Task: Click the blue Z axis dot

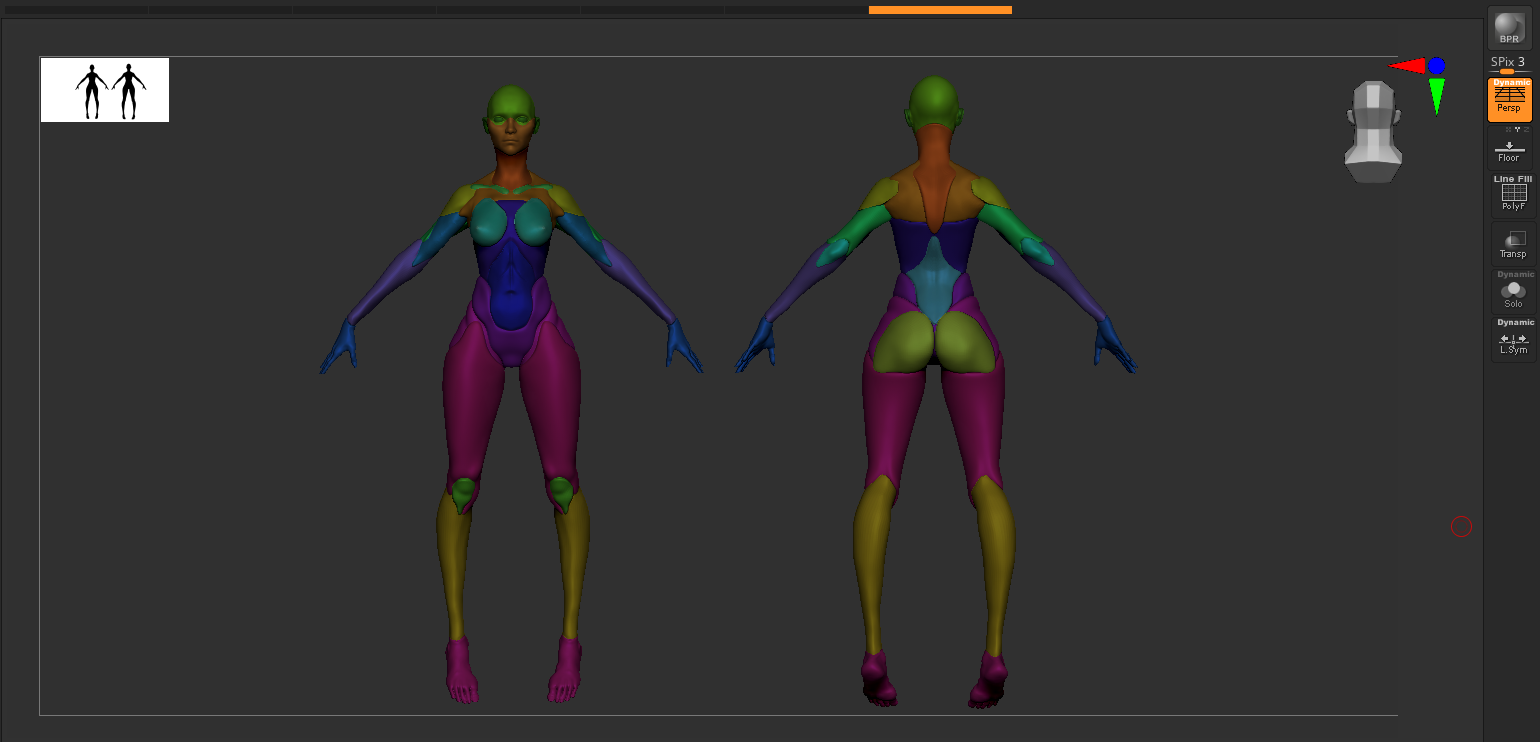Action: (x=1437, y=66)
